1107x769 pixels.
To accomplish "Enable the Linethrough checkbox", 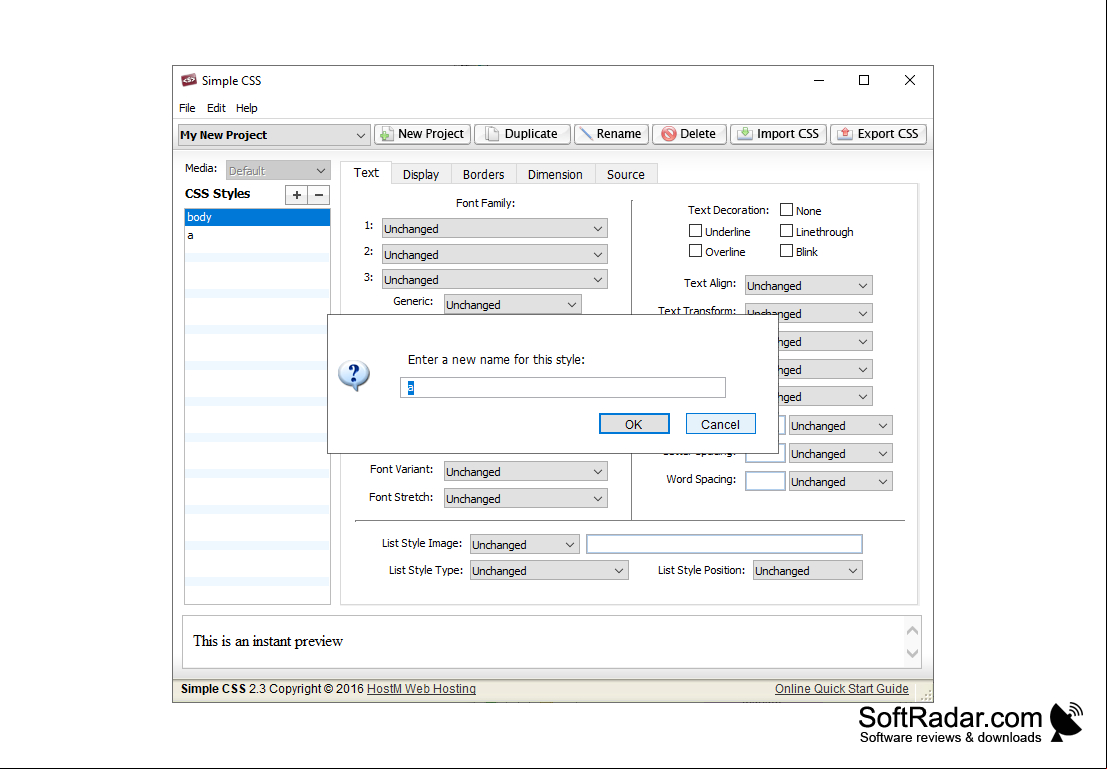I will click(x=786, y=231).
